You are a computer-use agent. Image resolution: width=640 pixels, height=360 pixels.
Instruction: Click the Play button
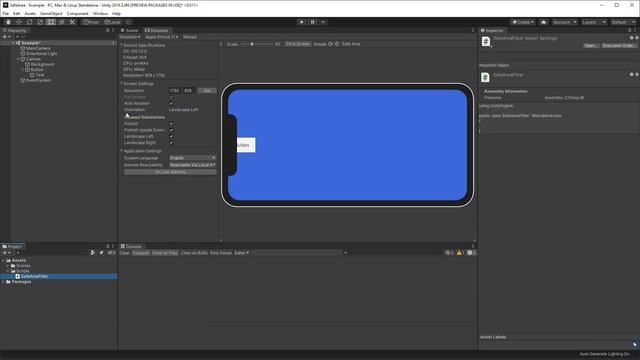coord(302,22)
